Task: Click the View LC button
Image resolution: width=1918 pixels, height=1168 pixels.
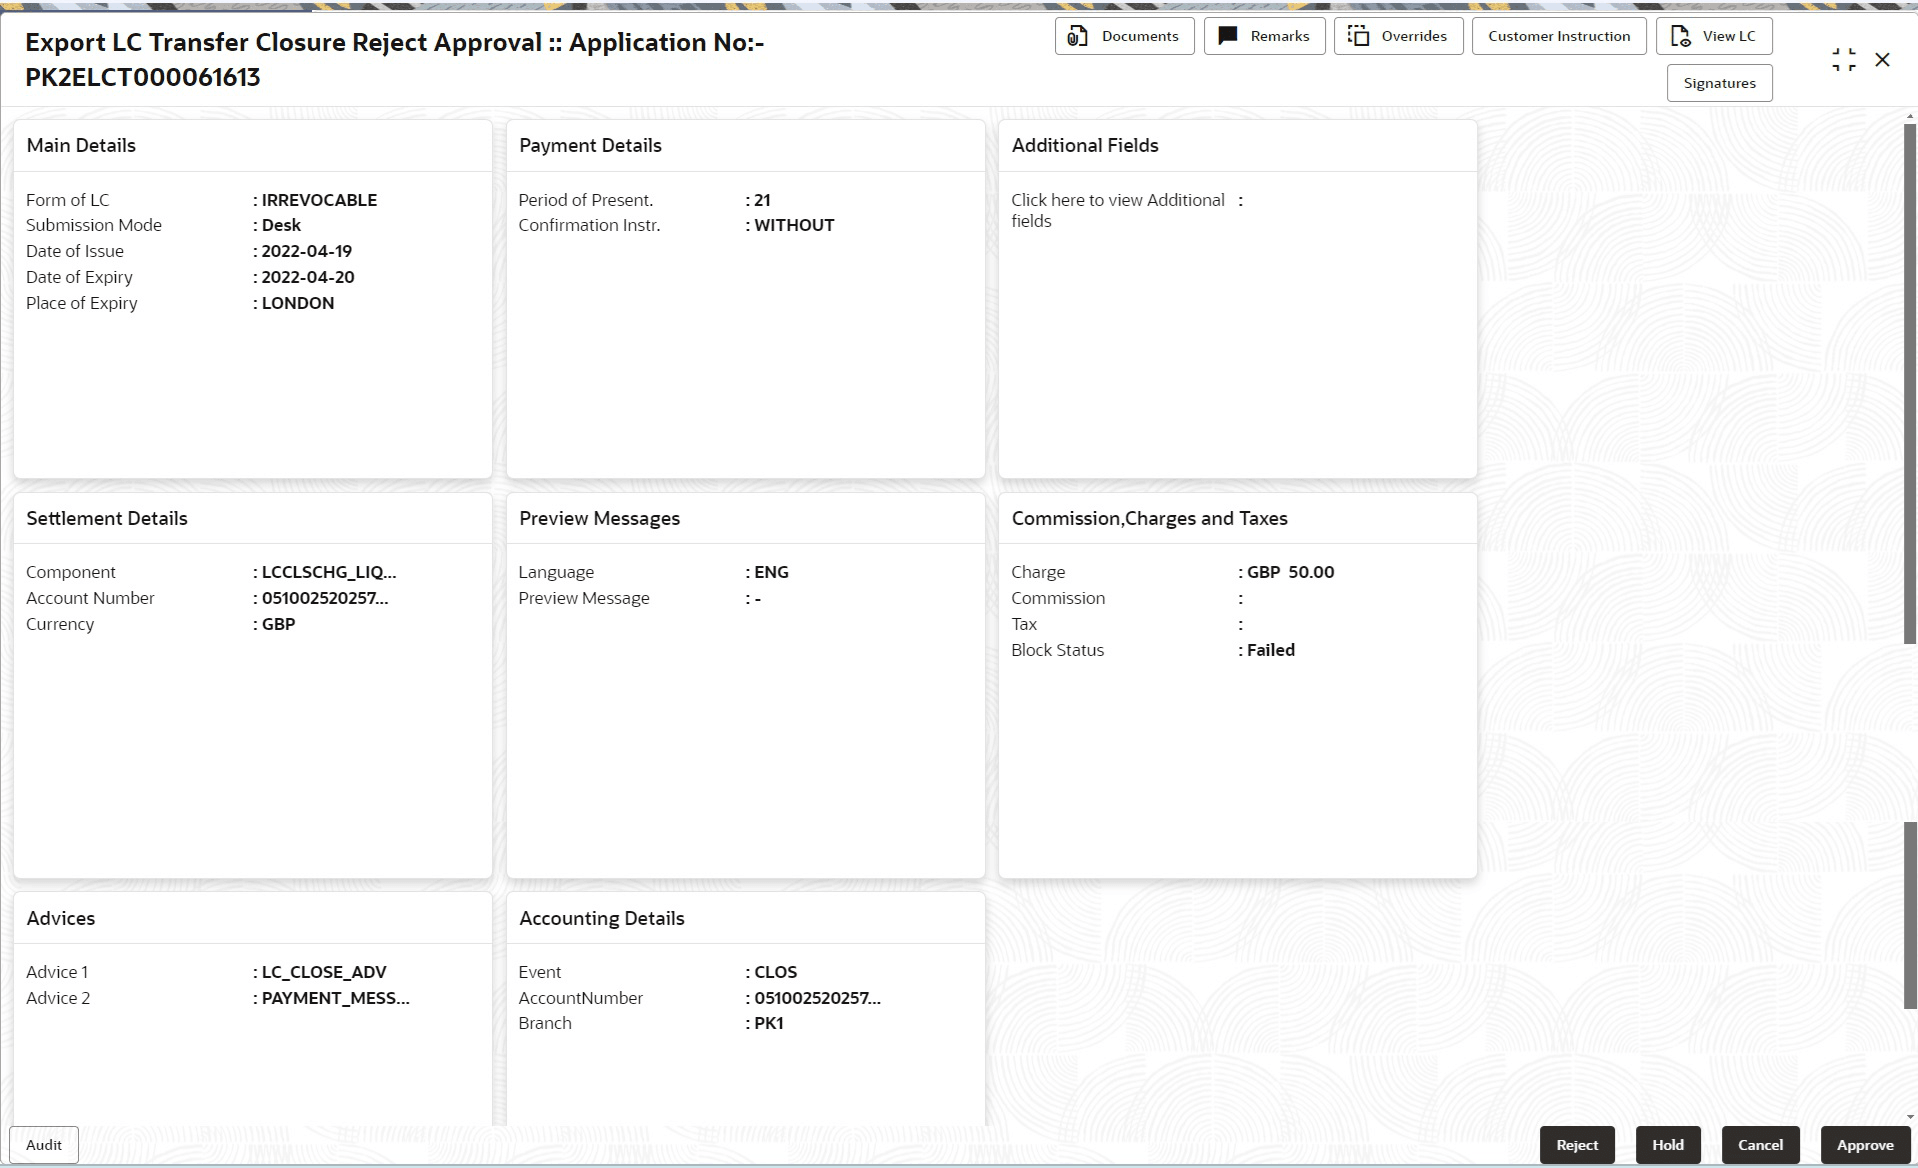Action: click(1714, 36)
